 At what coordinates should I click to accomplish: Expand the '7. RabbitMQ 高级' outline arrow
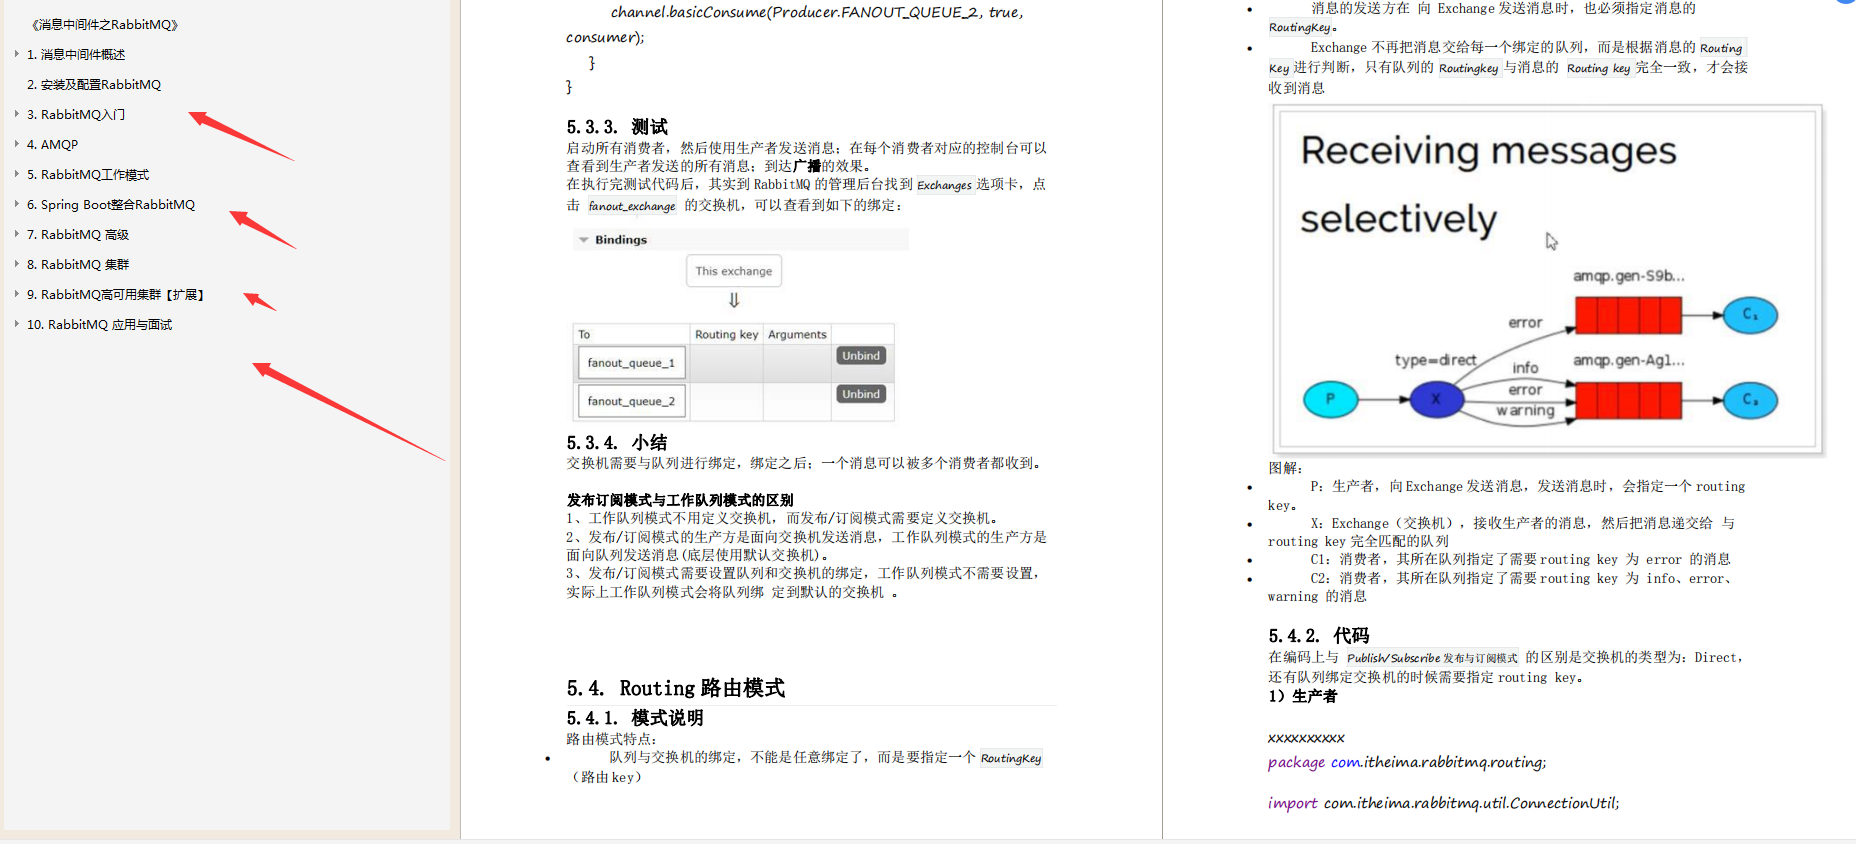pos(17,234)
